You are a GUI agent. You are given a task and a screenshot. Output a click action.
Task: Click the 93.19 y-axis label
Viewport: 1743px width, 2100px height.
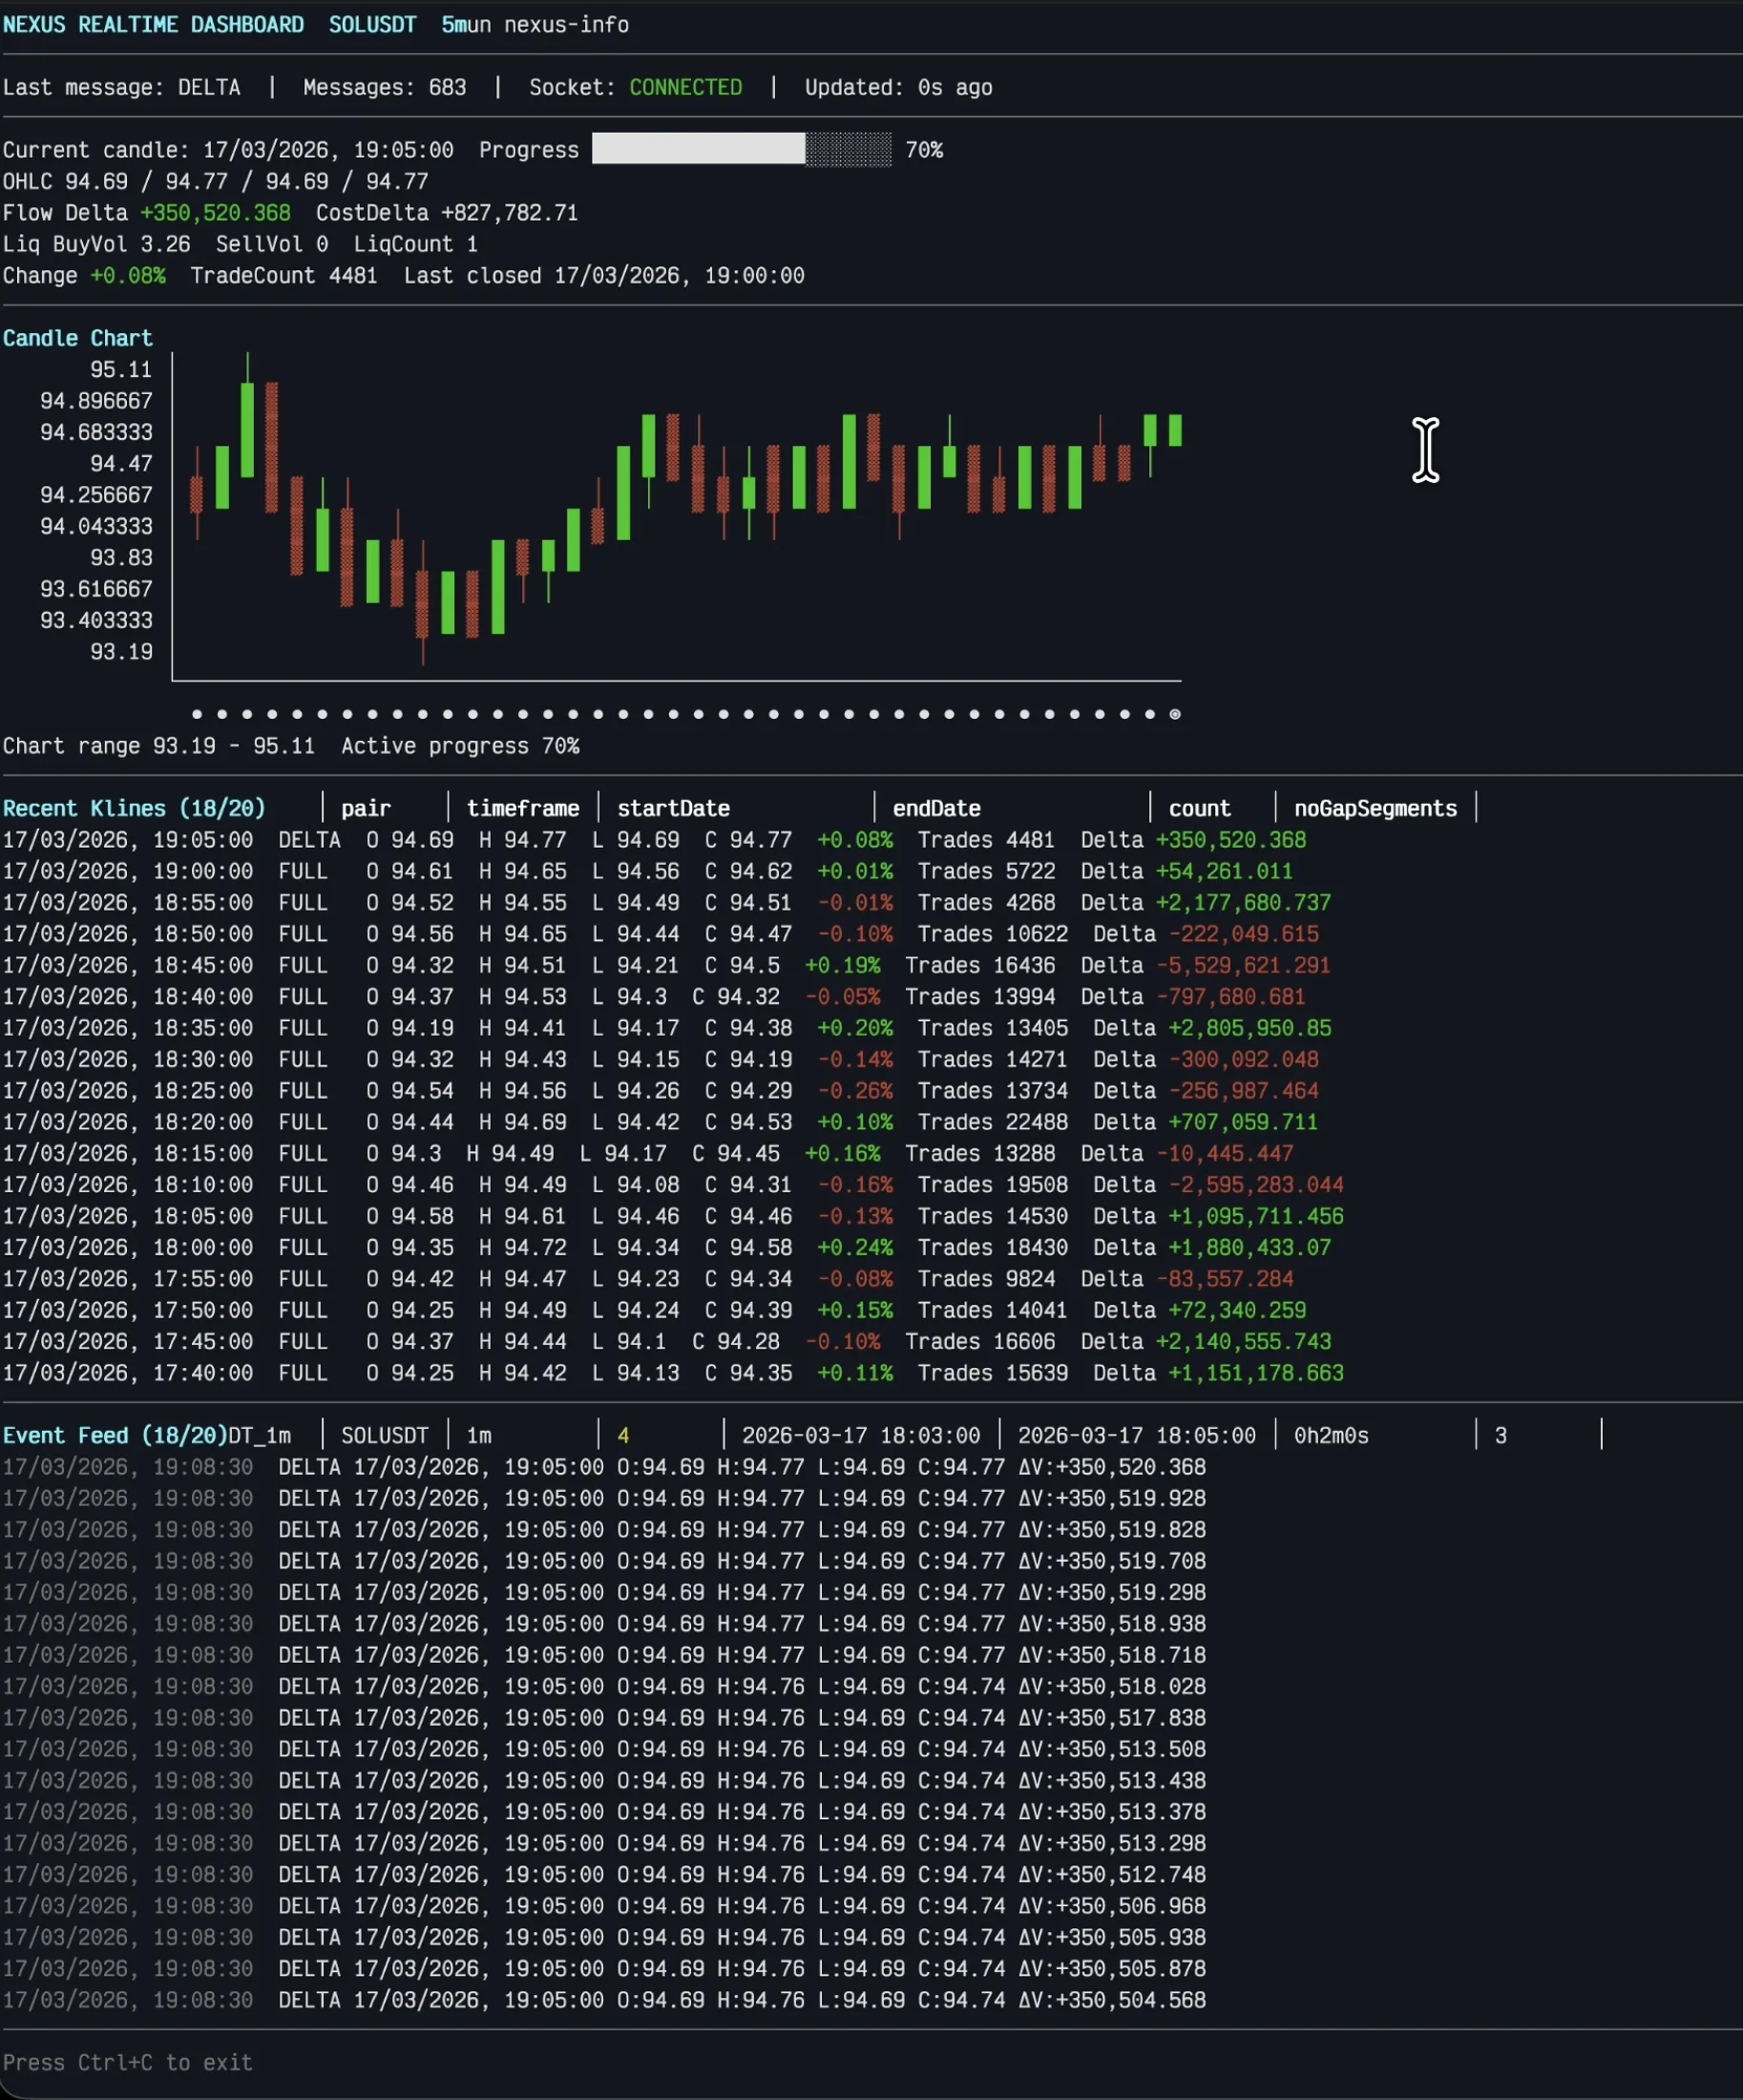(x=121, y=651)
